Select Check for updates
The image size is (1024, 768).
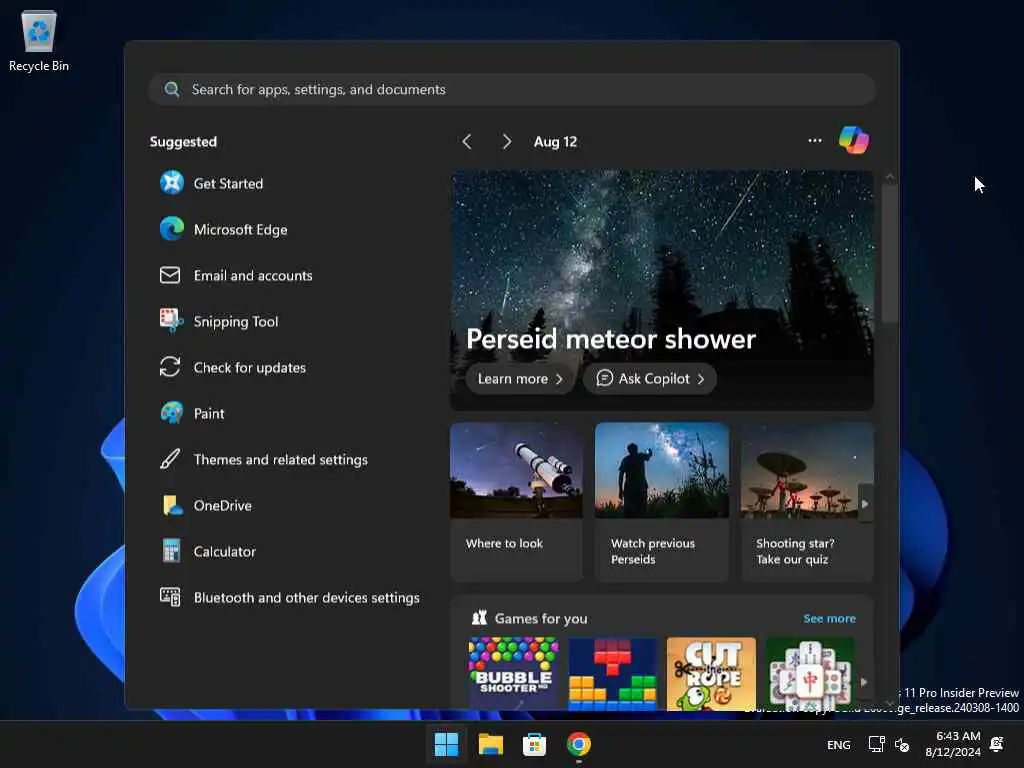(232, 368)
